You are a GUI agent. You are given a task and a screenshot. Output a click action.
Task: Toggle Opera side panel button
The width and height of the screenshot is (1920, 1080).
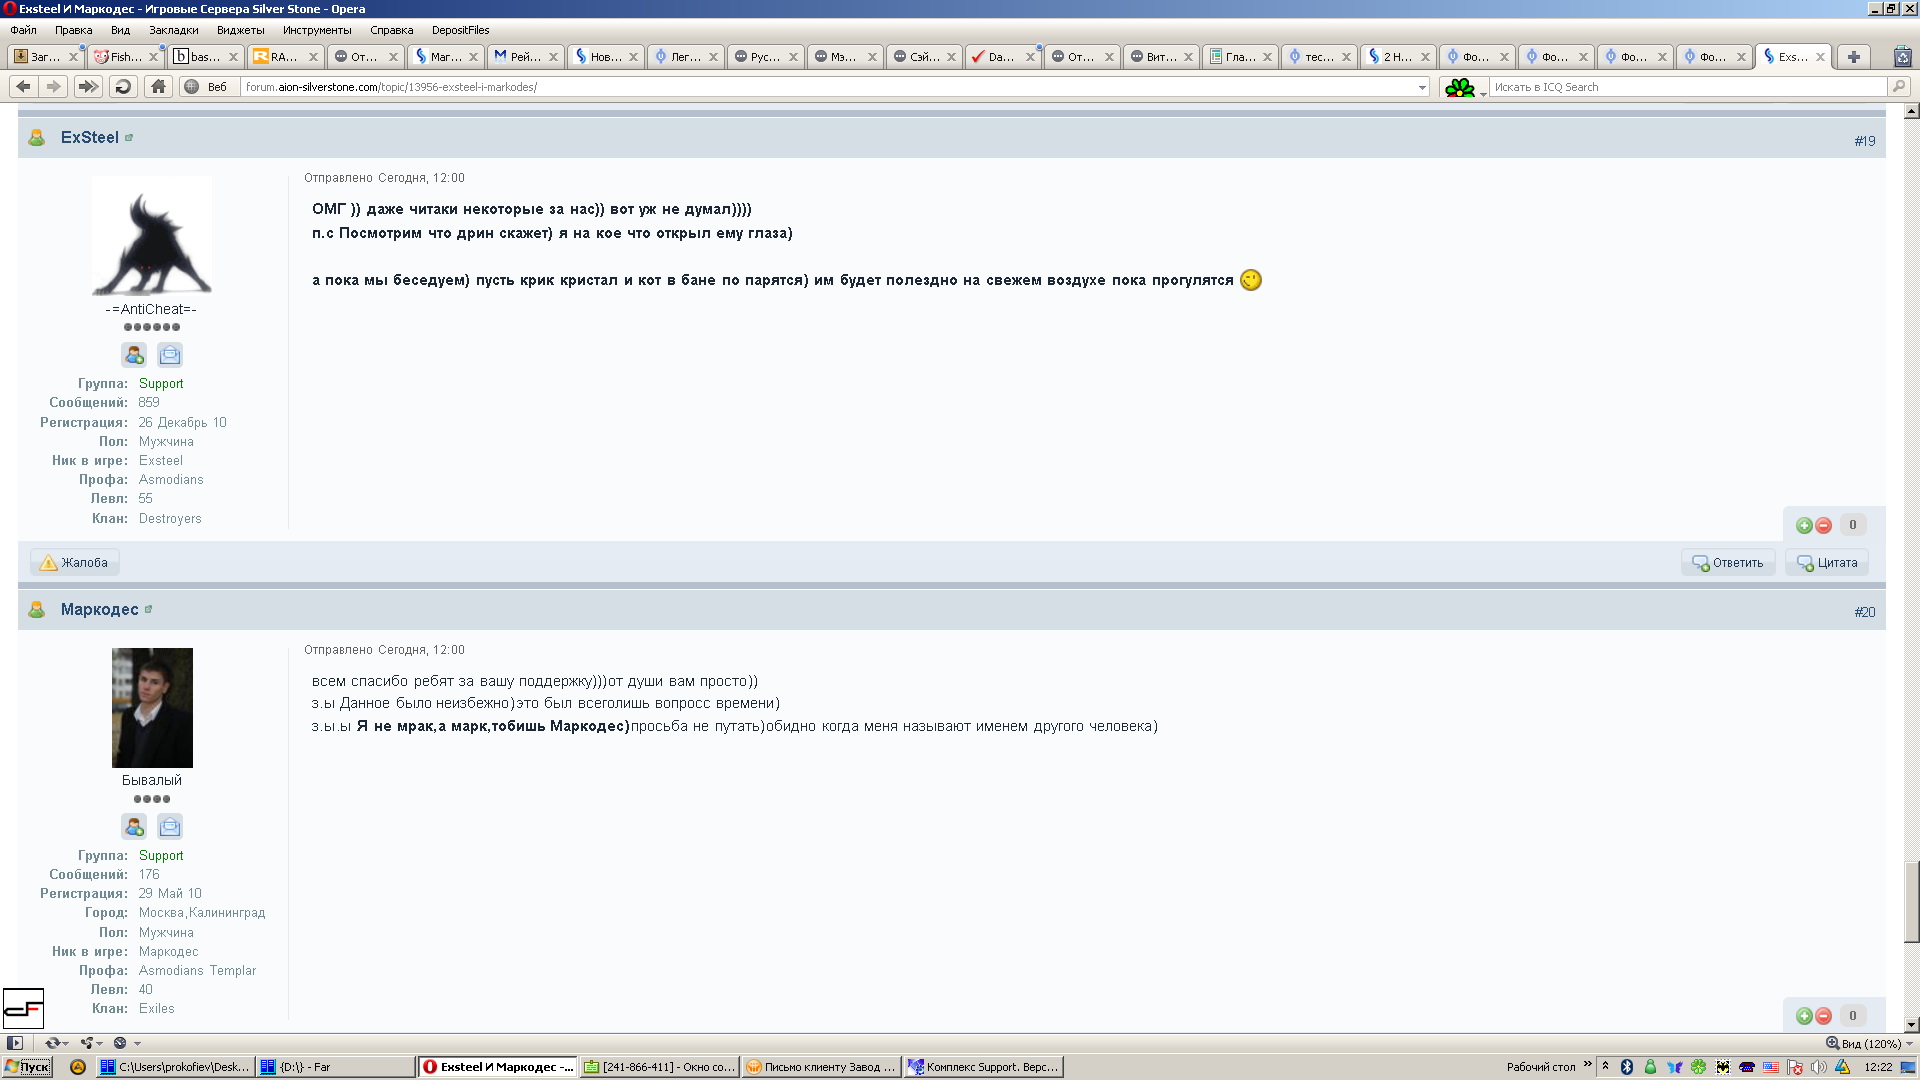click(x=14, y=1043)
